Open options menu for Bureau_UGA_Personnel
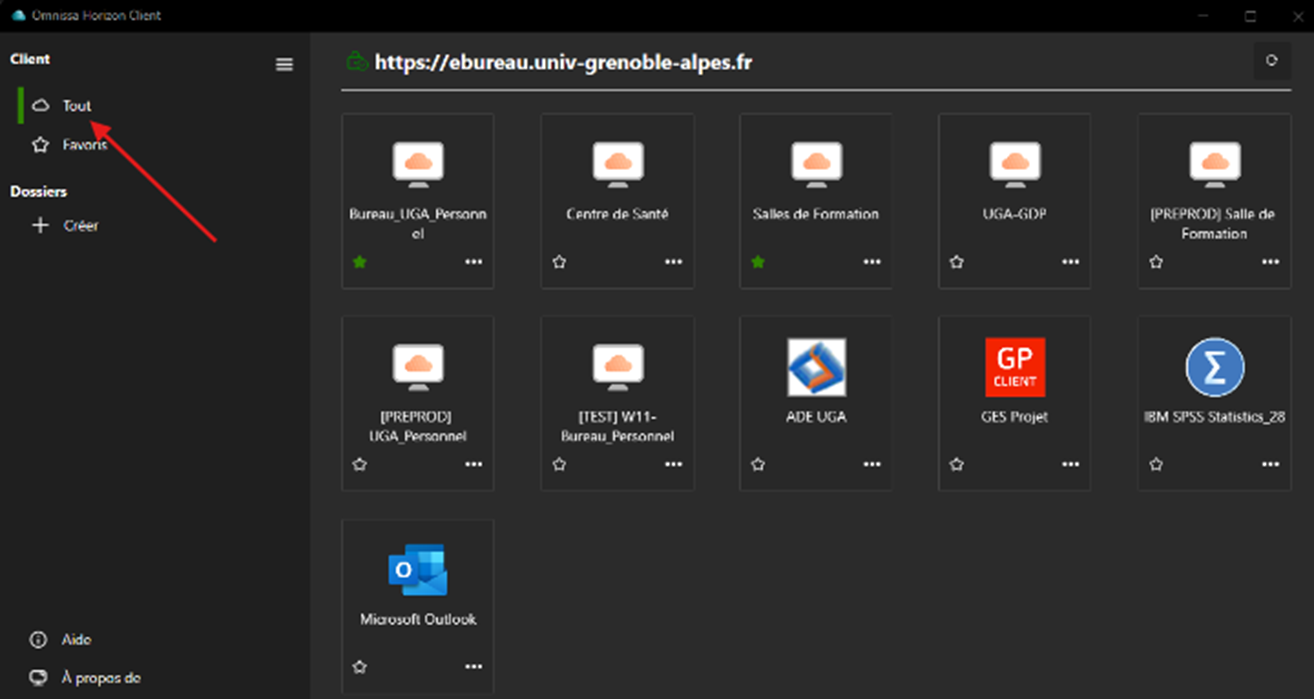Screen dimensions: 1314x699 pos(474,262)
